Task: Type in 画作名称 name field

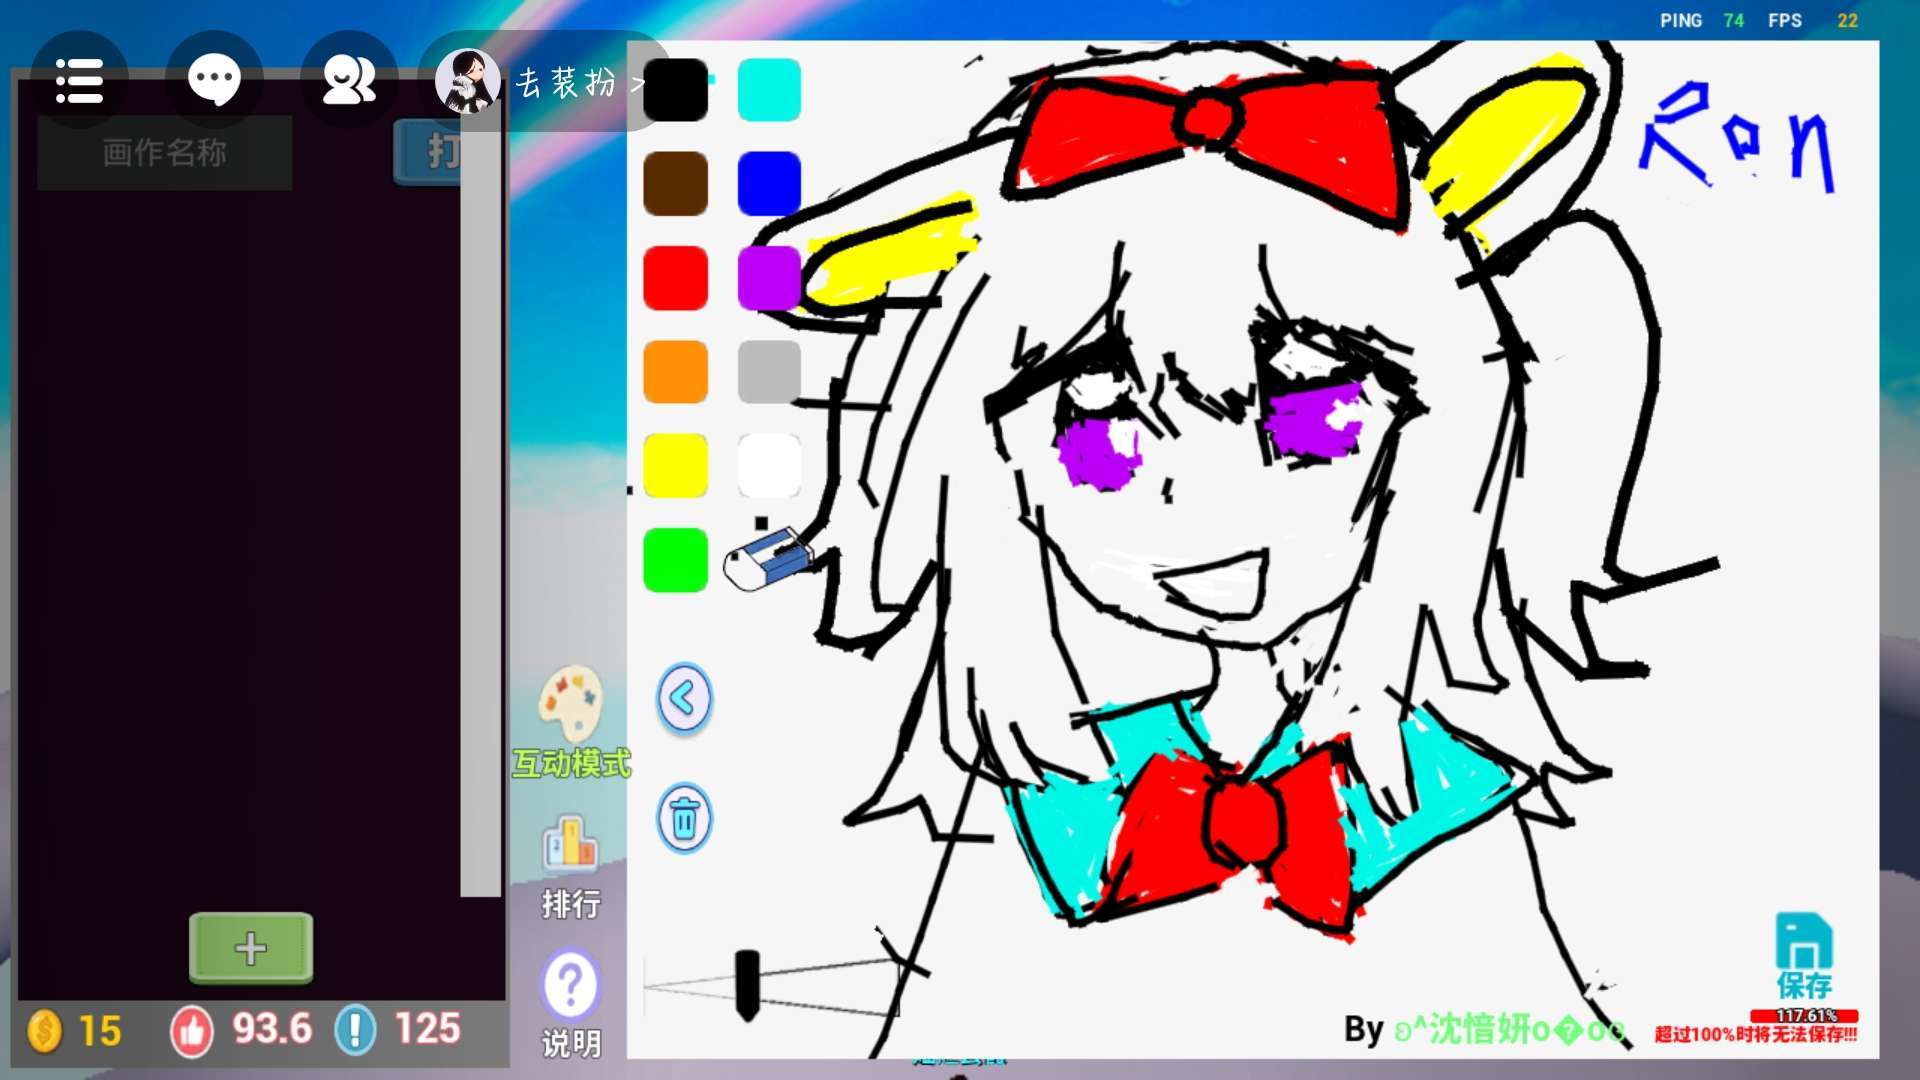Action: 165,153
